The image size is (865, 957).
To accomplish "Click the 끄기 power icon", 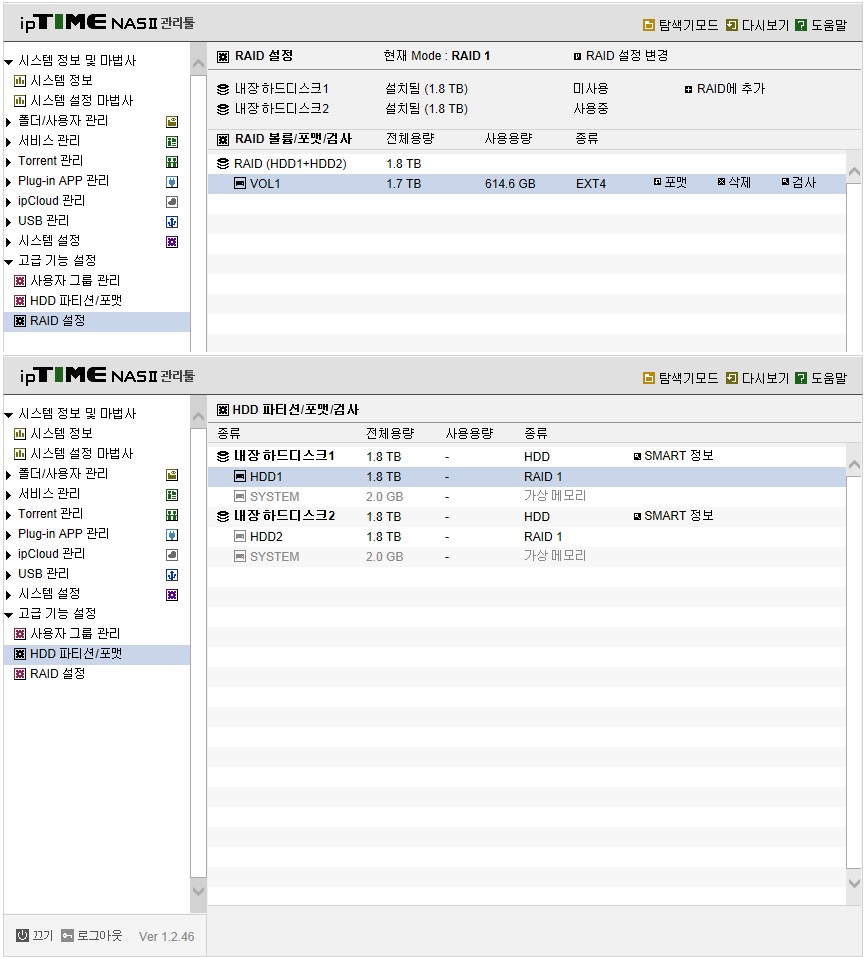I will [x=22, y=935].
